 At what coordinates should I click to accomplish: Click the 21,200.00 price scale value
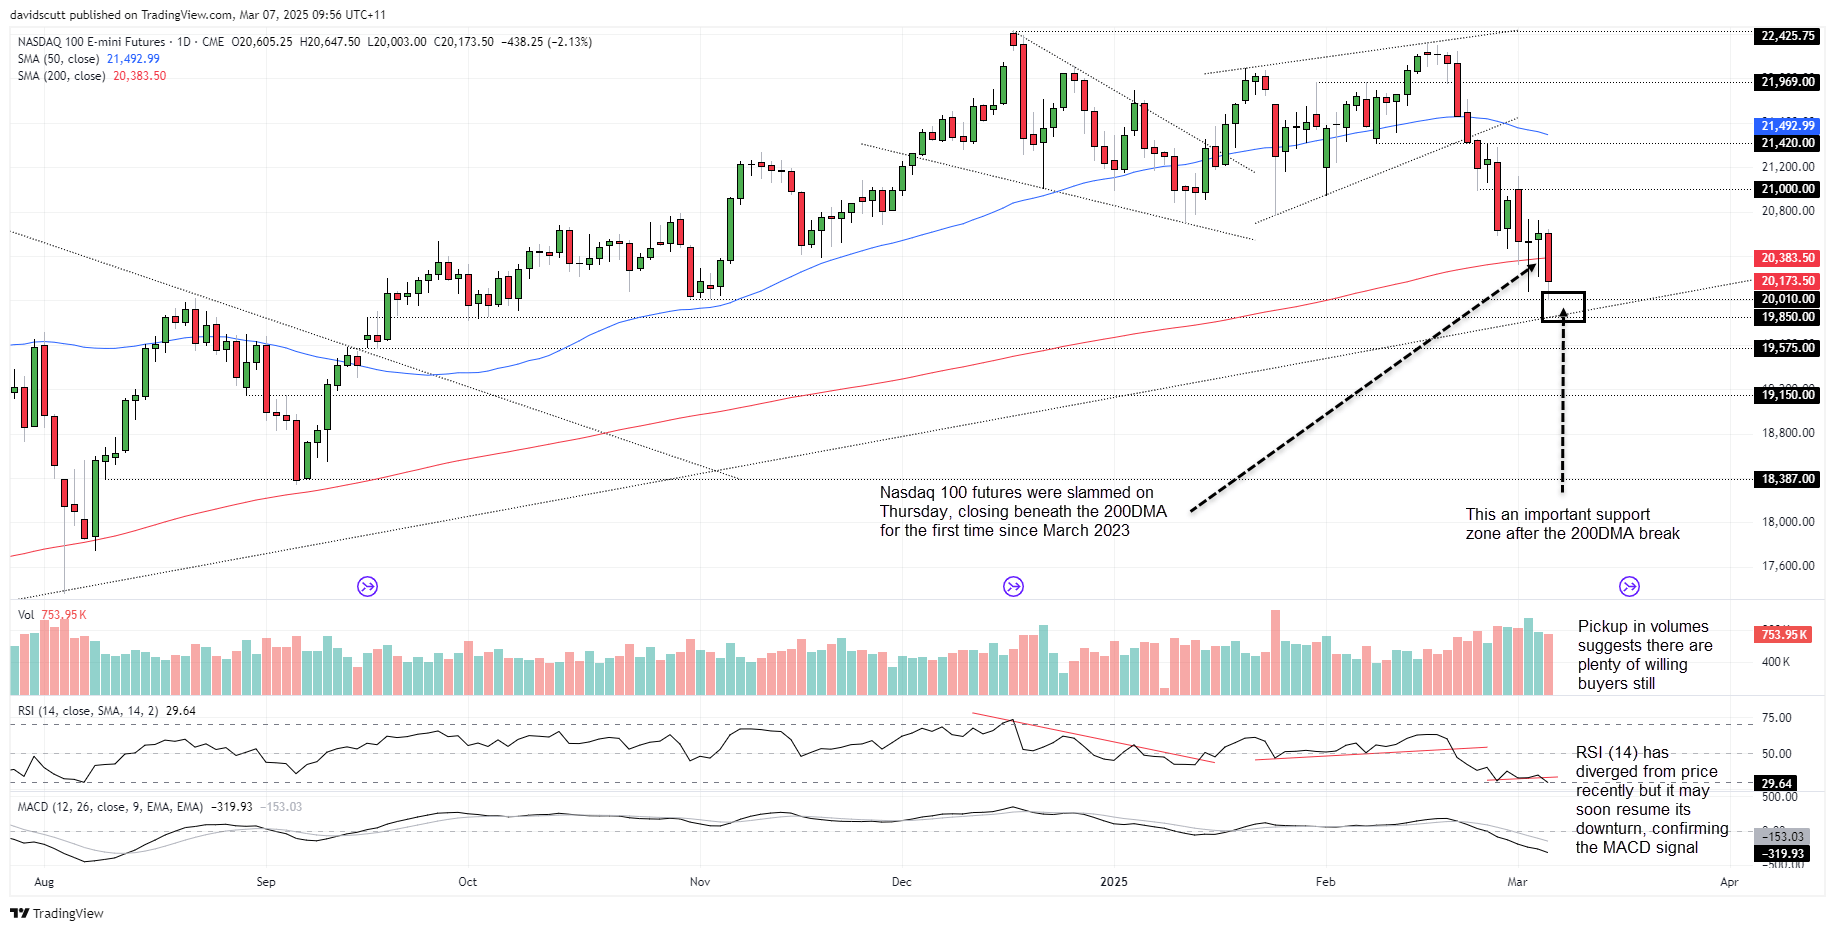[1788, 167]
